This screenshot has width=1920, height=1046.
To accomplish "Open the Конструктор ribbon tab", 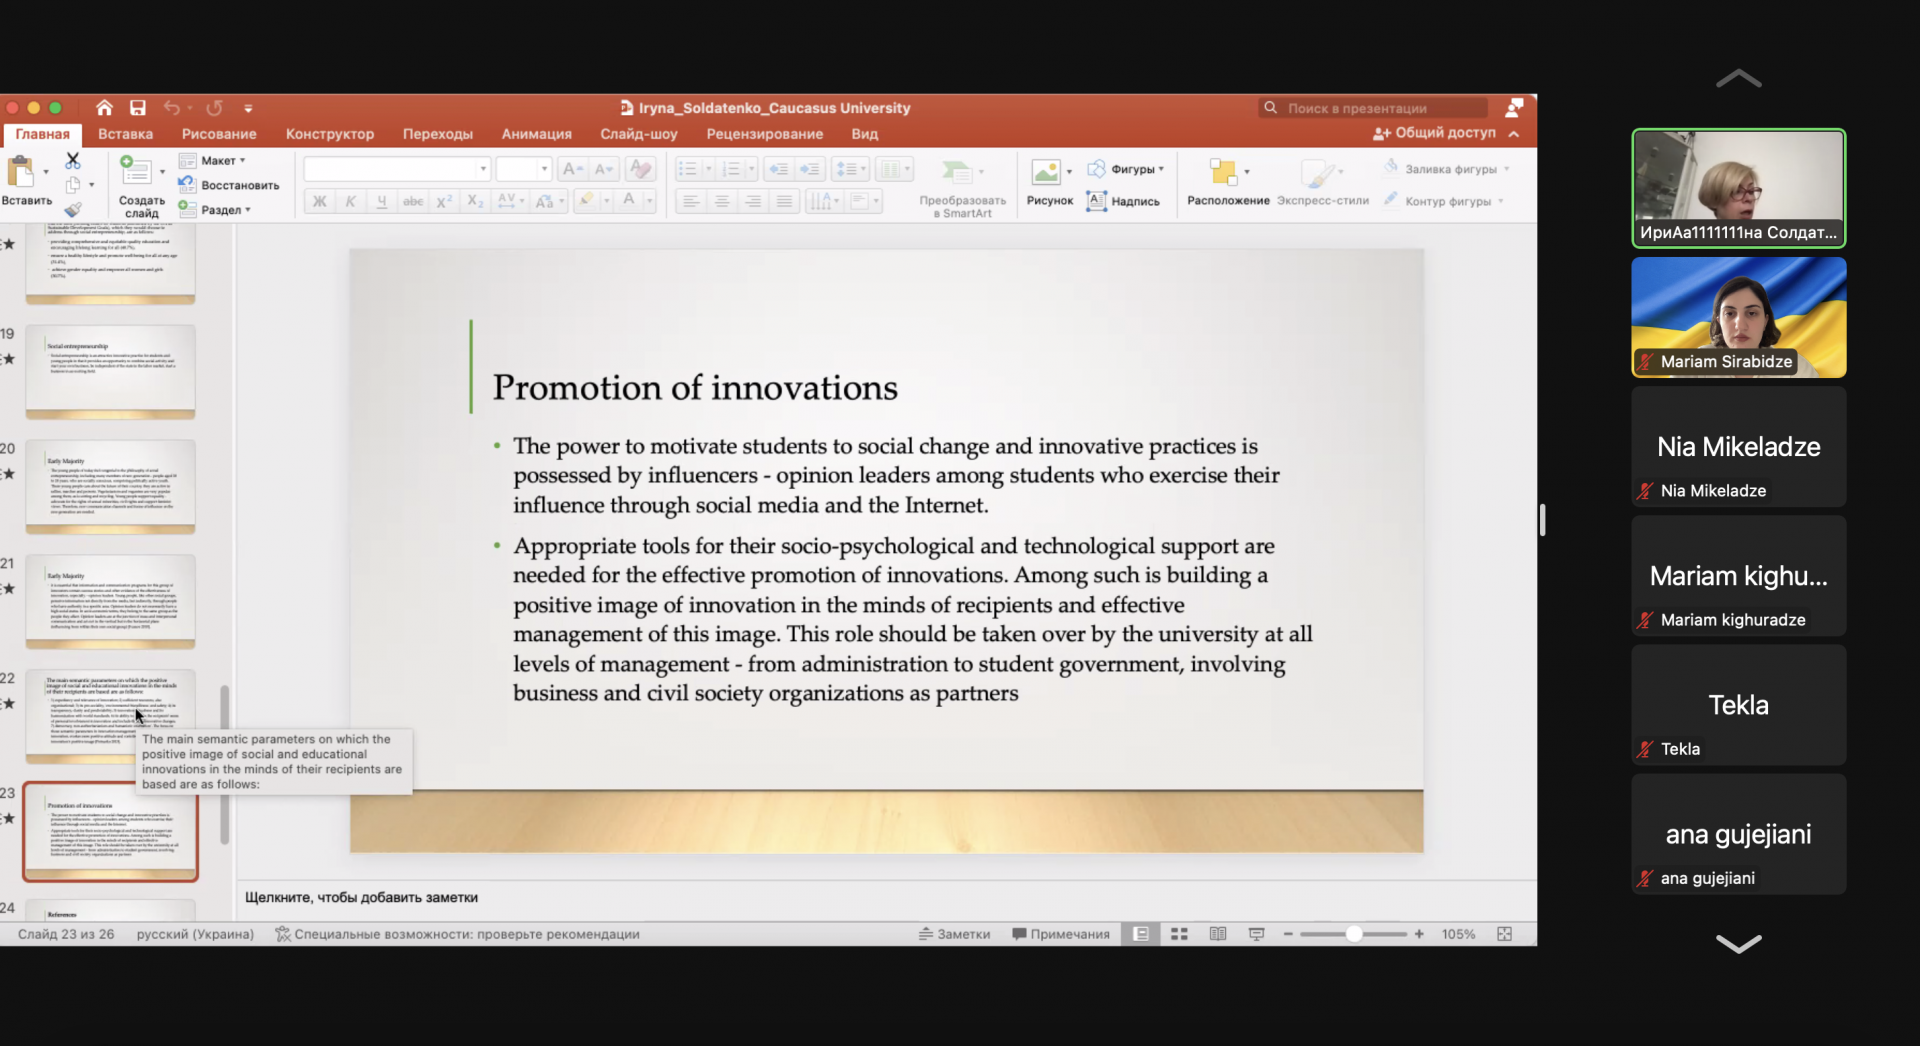I will click(x=330, y=134).
